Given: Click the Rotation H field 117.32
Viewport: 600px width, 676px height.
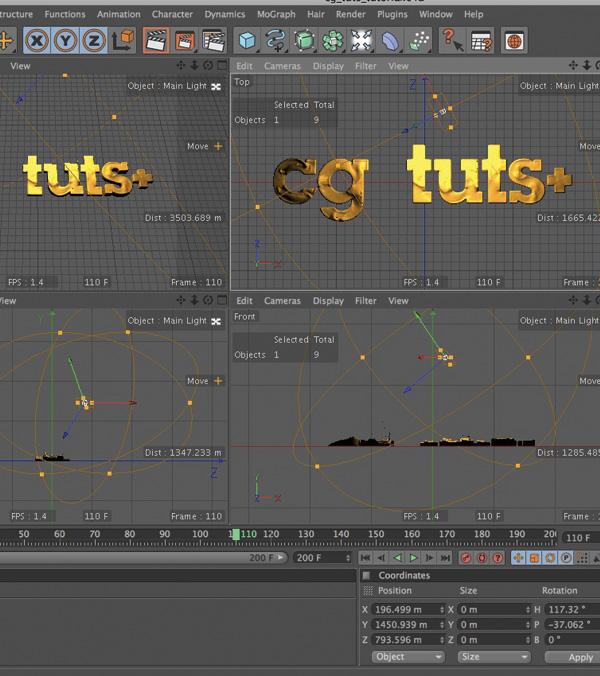Looking at the screenshot, I should pyautogui.click(x=572, y=610).
